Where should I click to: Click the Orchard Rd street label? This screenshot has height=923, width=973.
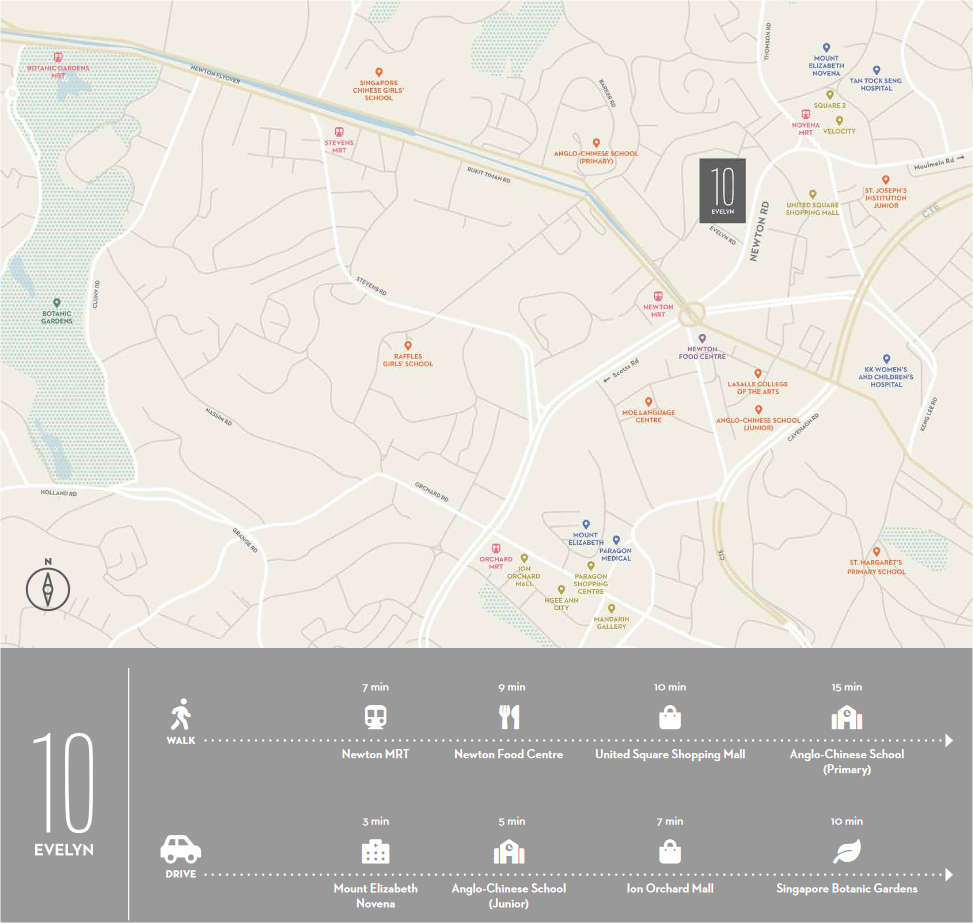tap(432, 491)
